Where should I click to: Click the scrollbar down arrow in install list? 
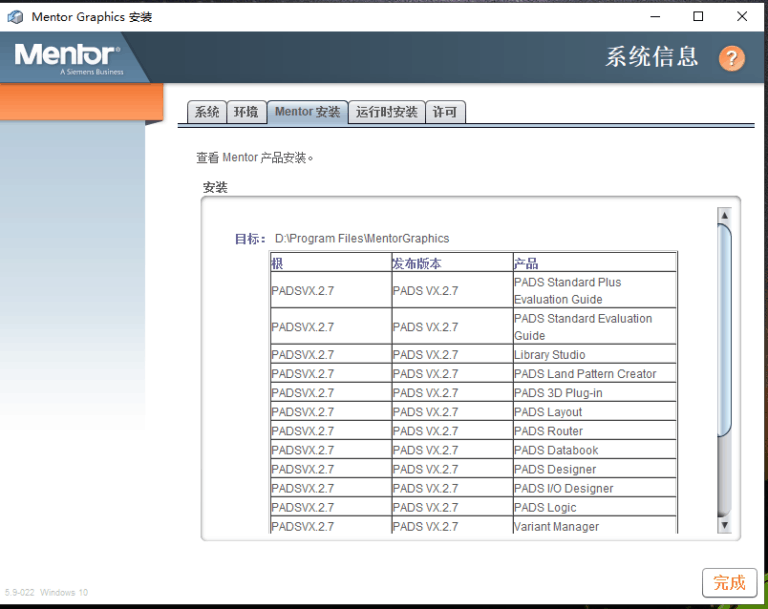[724, 525]
